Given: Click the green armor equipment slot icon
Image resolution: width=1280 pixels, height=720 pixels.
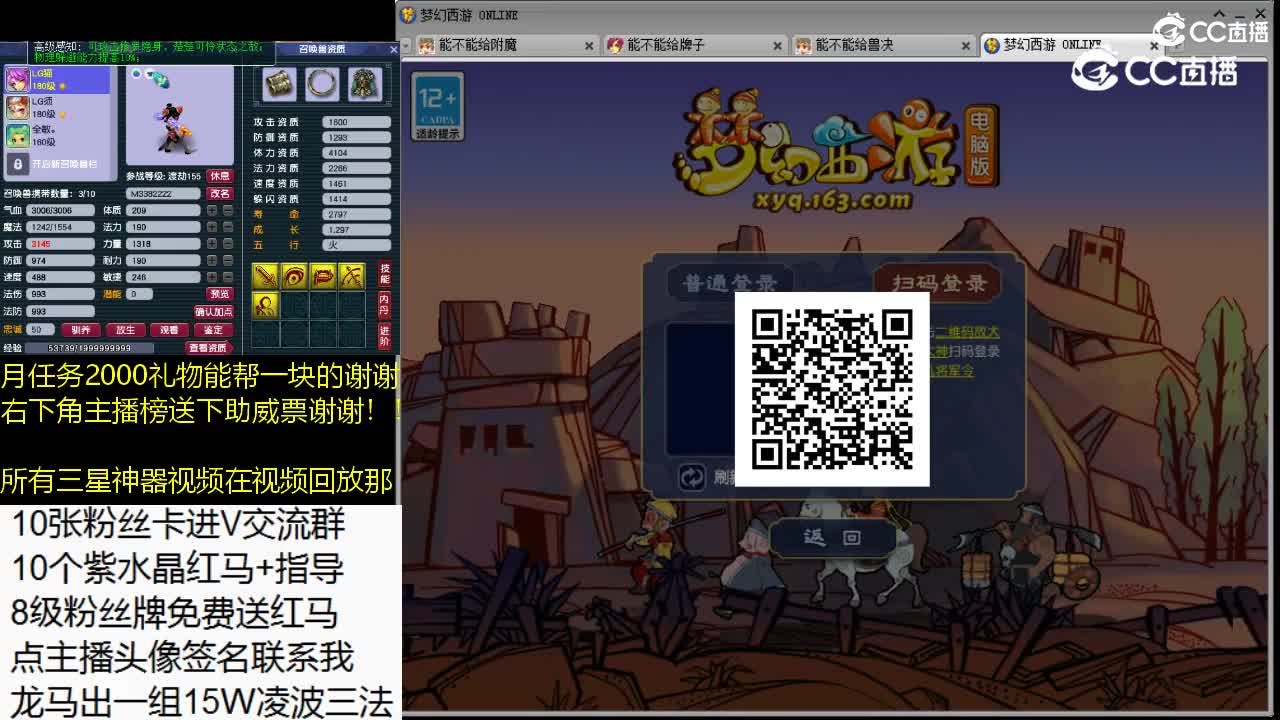Looking at the screenshot, I should point(365,85).
